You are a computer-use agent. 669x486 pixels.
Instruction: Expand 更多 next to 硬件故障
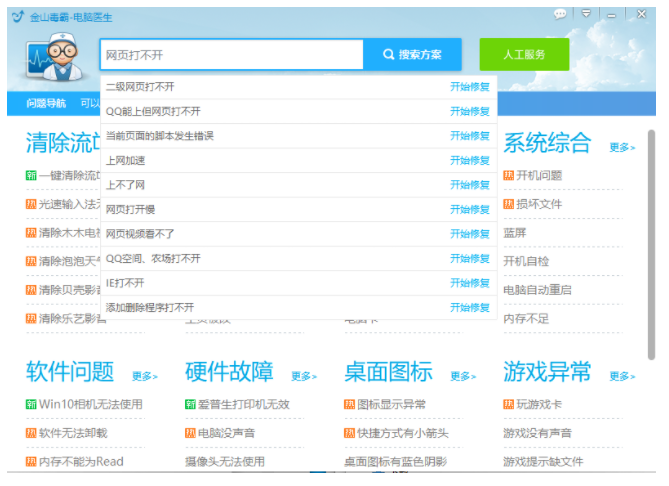(x=304, y=376)
